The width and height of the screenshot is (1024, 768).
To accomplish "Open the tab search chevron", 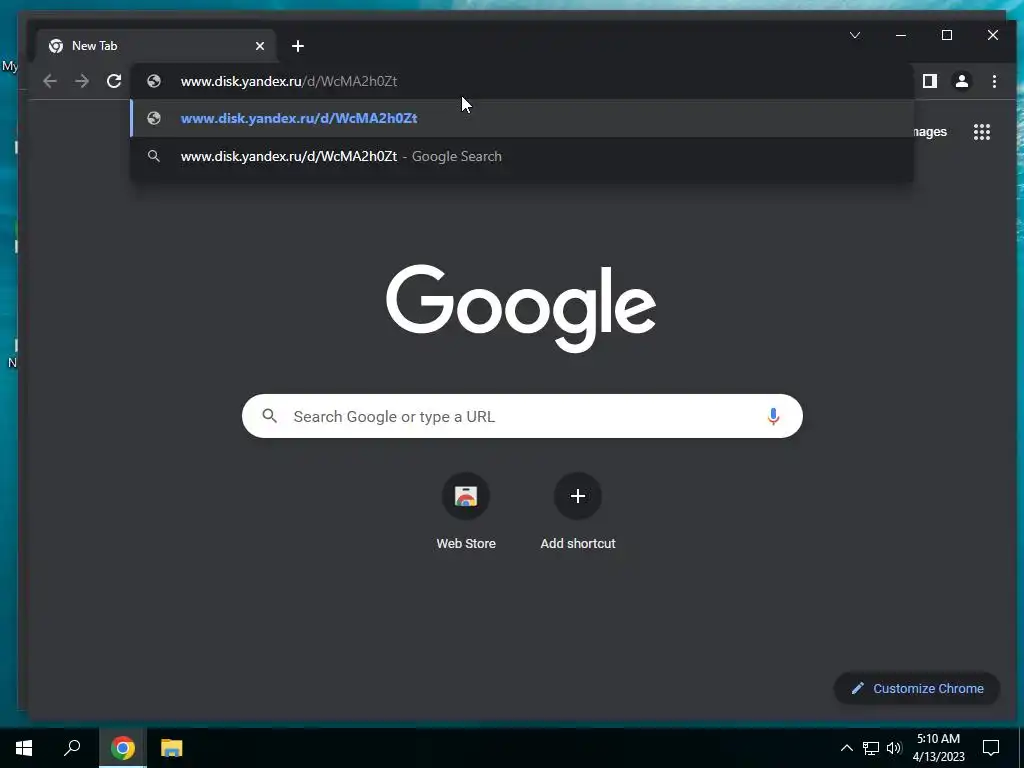I will 855,35.
